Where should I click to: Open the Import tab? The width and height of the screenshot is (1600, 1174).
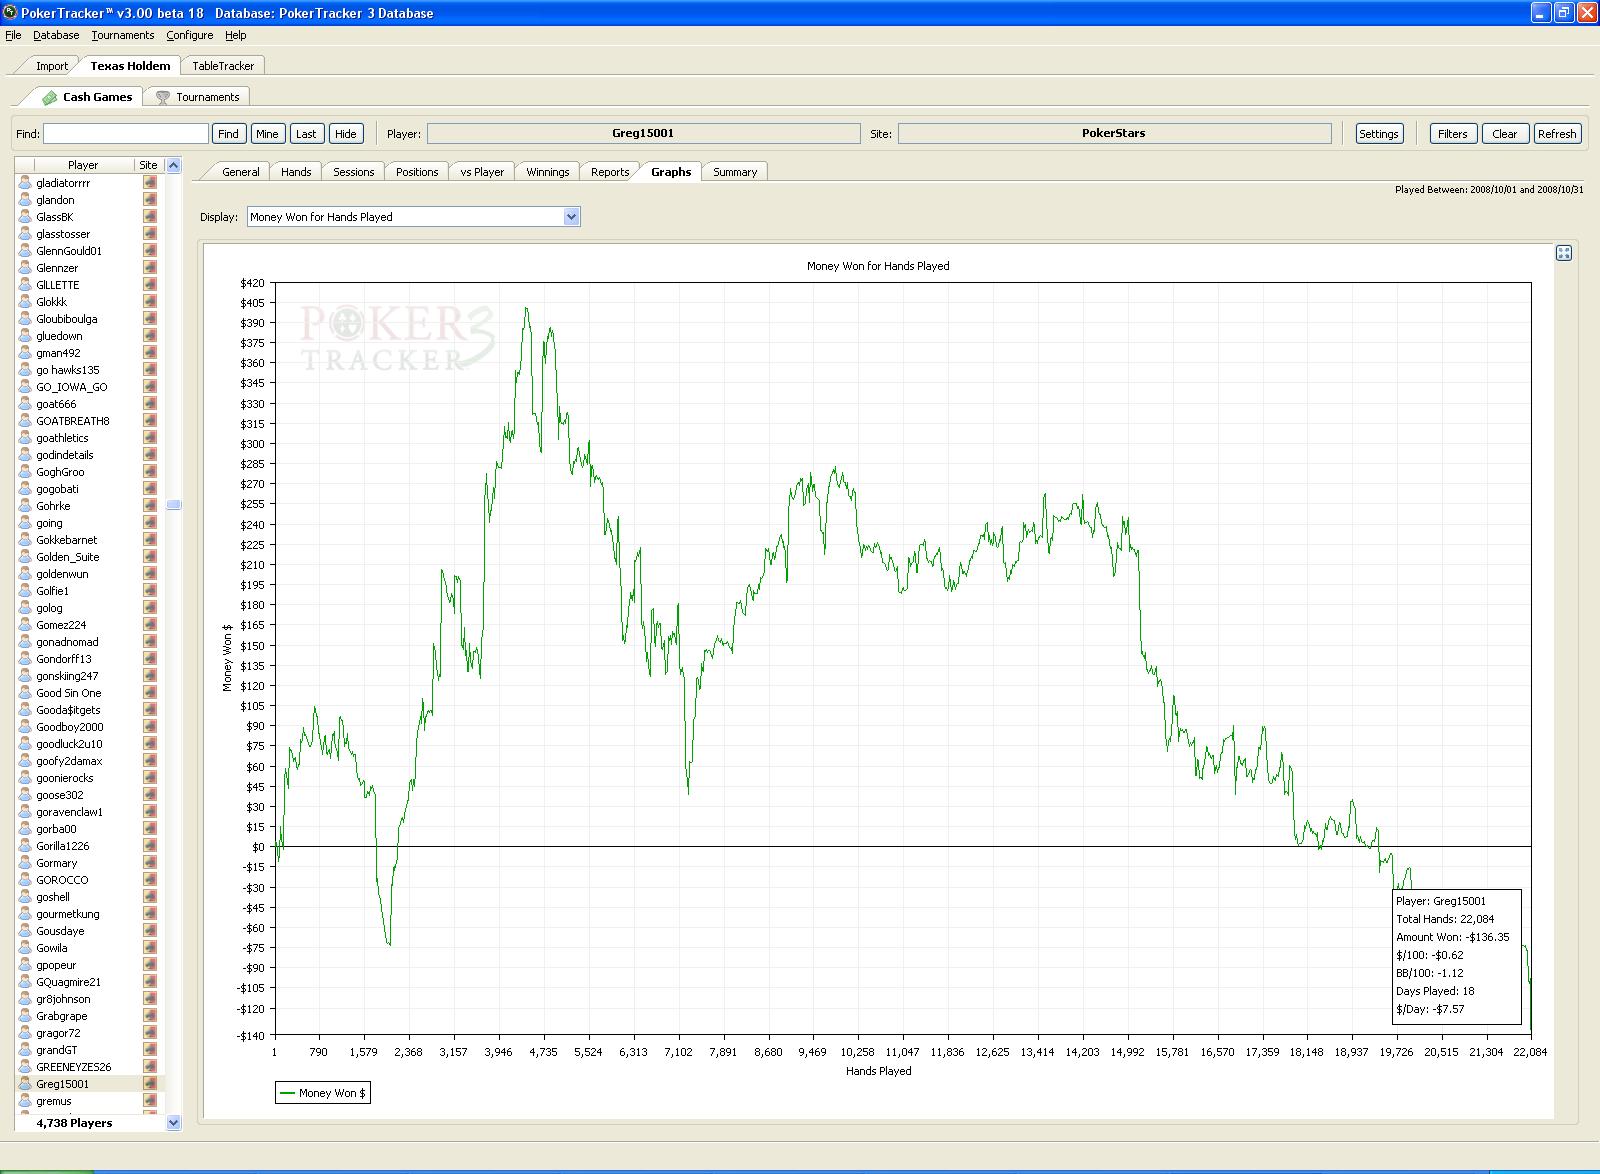[52, 66]
